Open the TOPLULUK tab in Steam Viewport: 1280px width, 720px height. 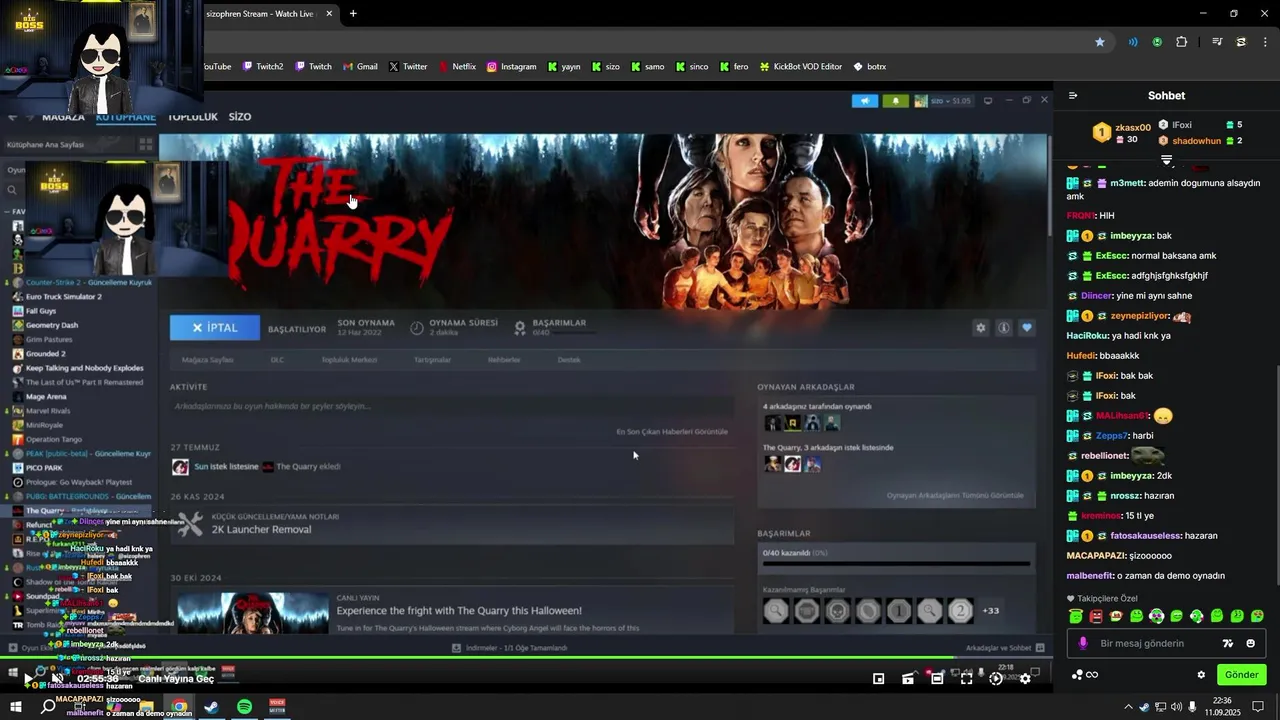point(192,117)
